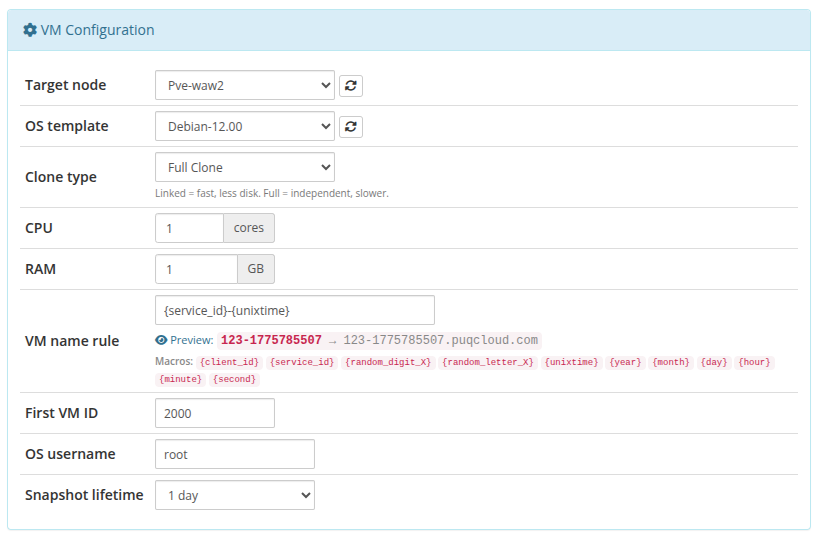Image resolution: width=822 pixels, height=539 pixels.
Task: Click the 'cores' unit label
Action: click(249, 228)
